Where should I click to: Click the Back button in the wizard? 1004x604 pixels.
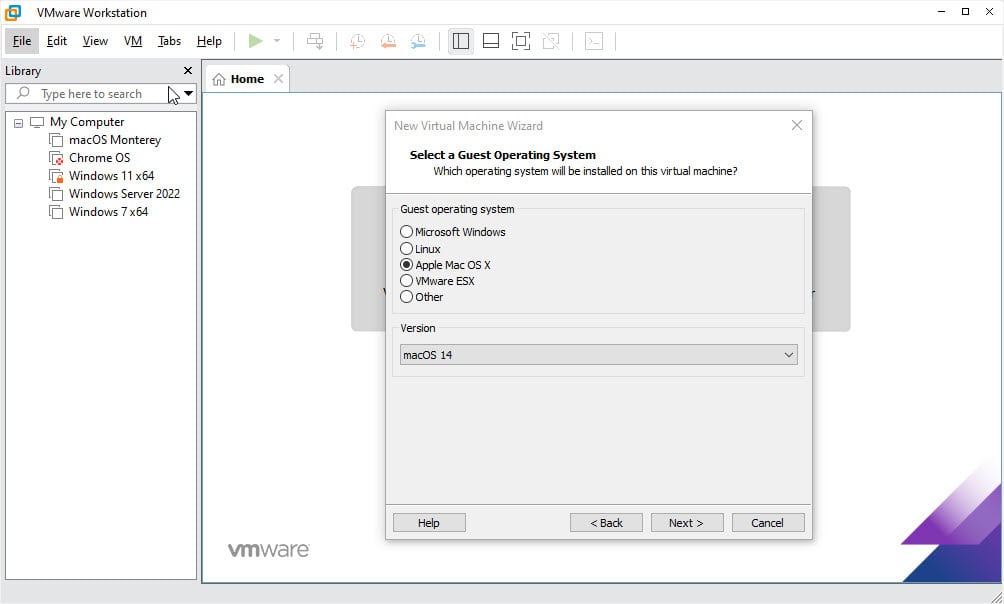tap(606, 523)
